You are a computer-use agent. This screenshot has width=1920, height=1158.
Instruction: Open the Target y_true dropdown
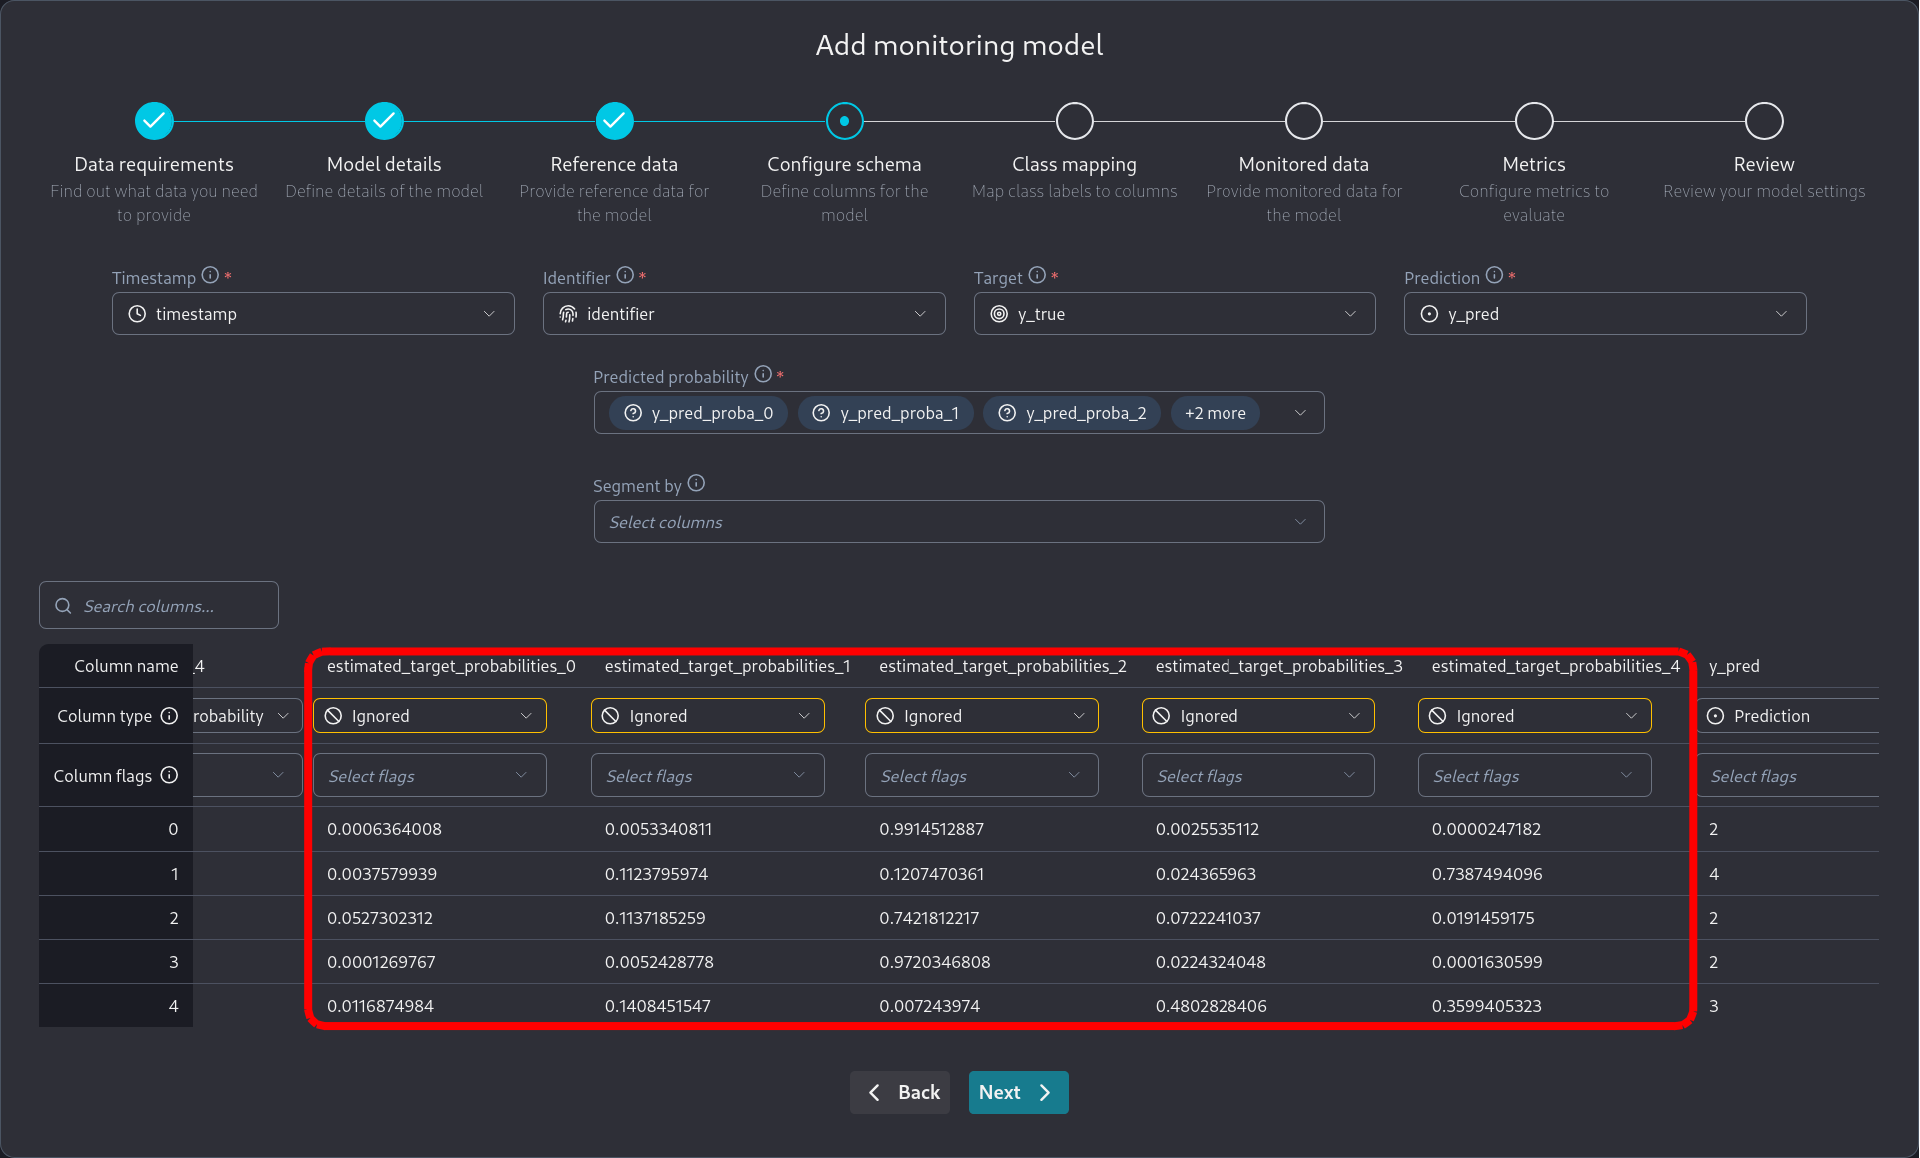click(x=1174, y=314)
